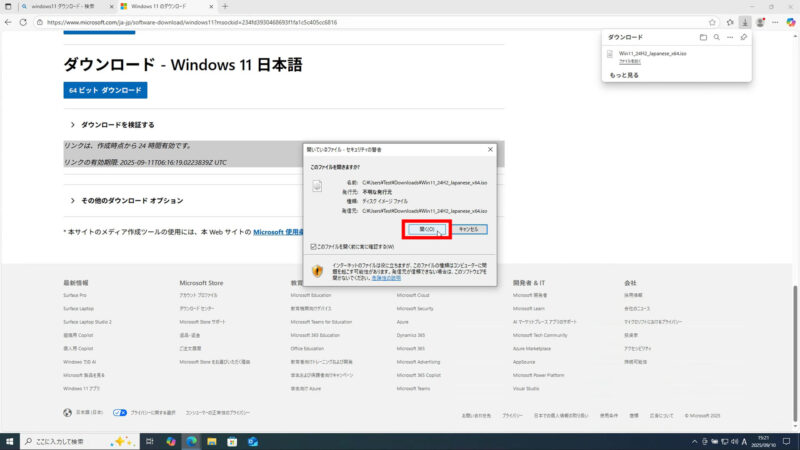
Task: Click search icon in Downloads panel
Action: point(716,37)
